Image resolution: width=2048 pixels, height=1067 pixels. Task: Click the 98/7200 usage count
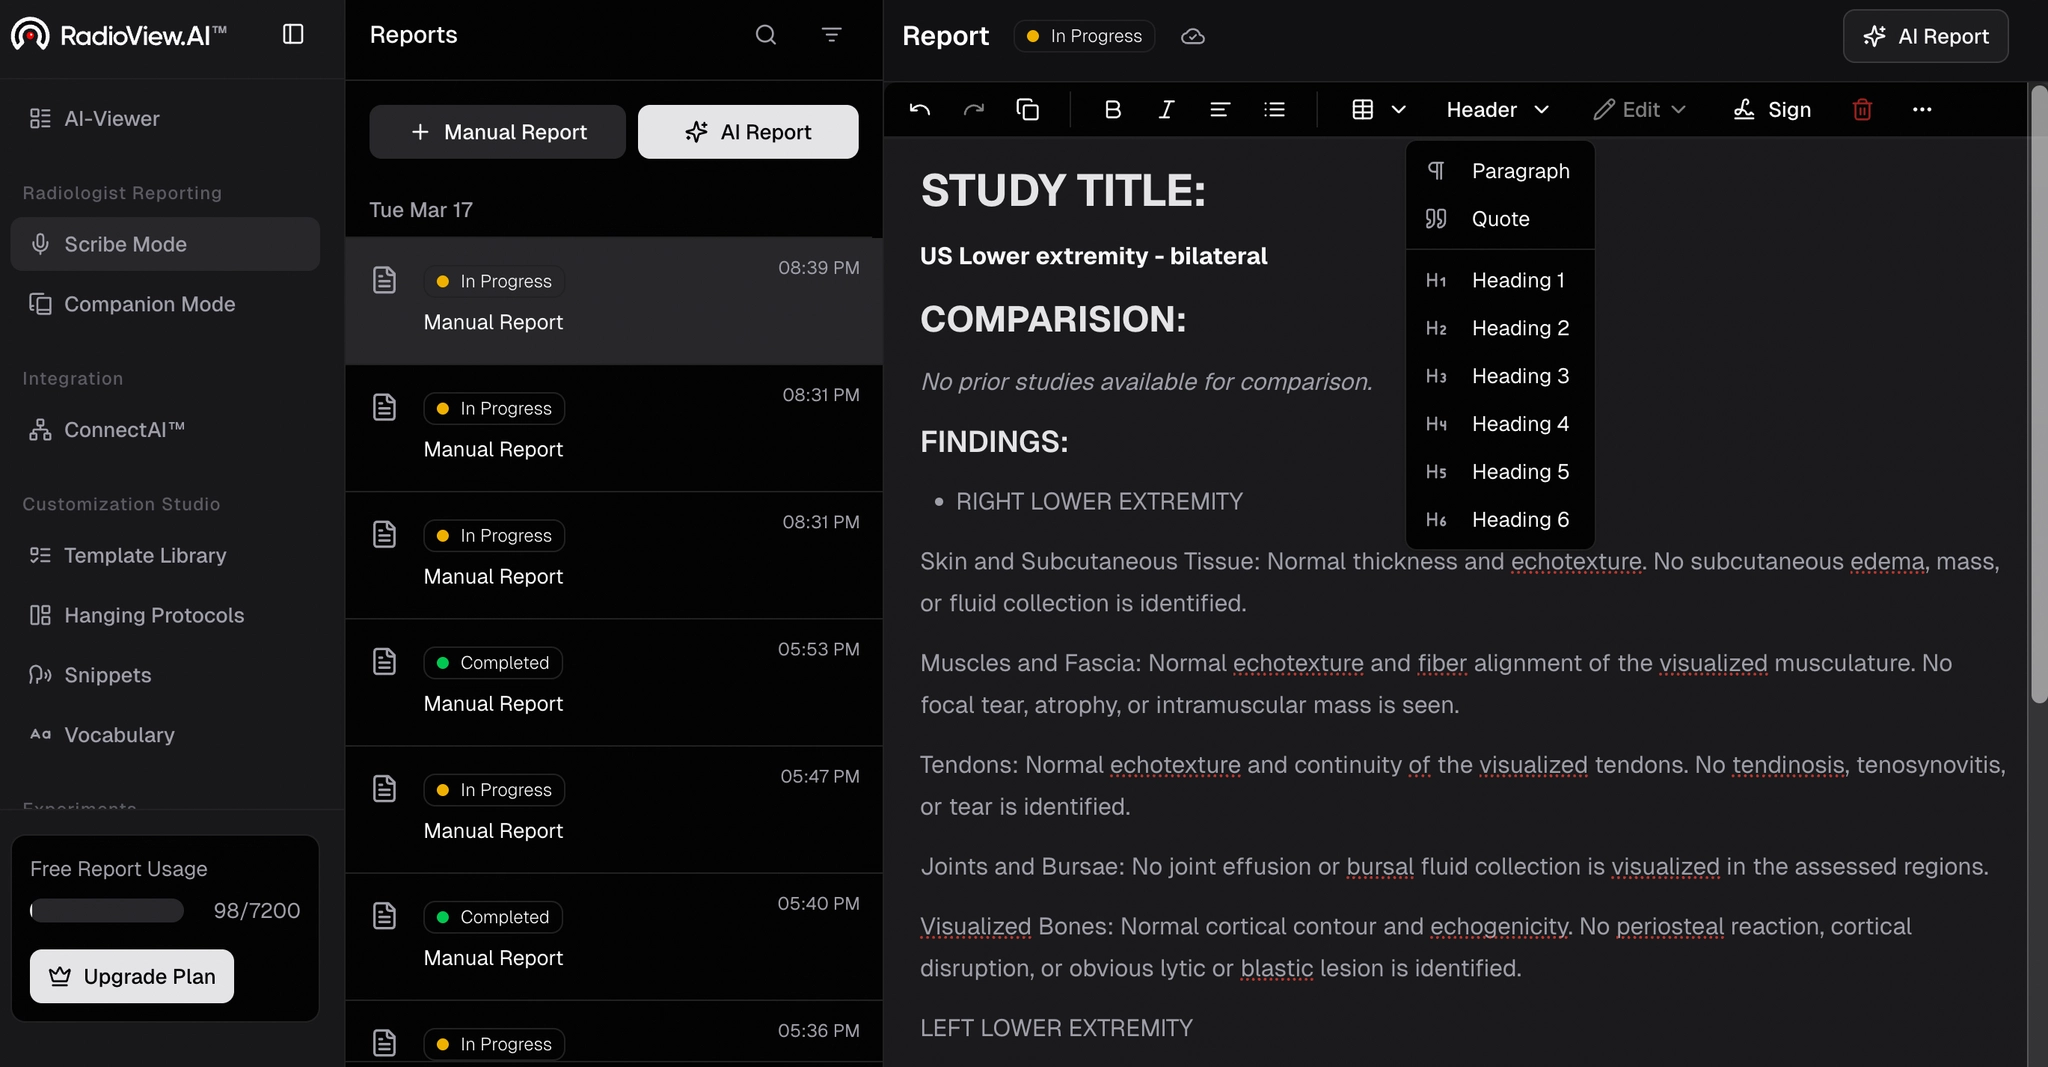pyautogui.click(x=257, y=911)
